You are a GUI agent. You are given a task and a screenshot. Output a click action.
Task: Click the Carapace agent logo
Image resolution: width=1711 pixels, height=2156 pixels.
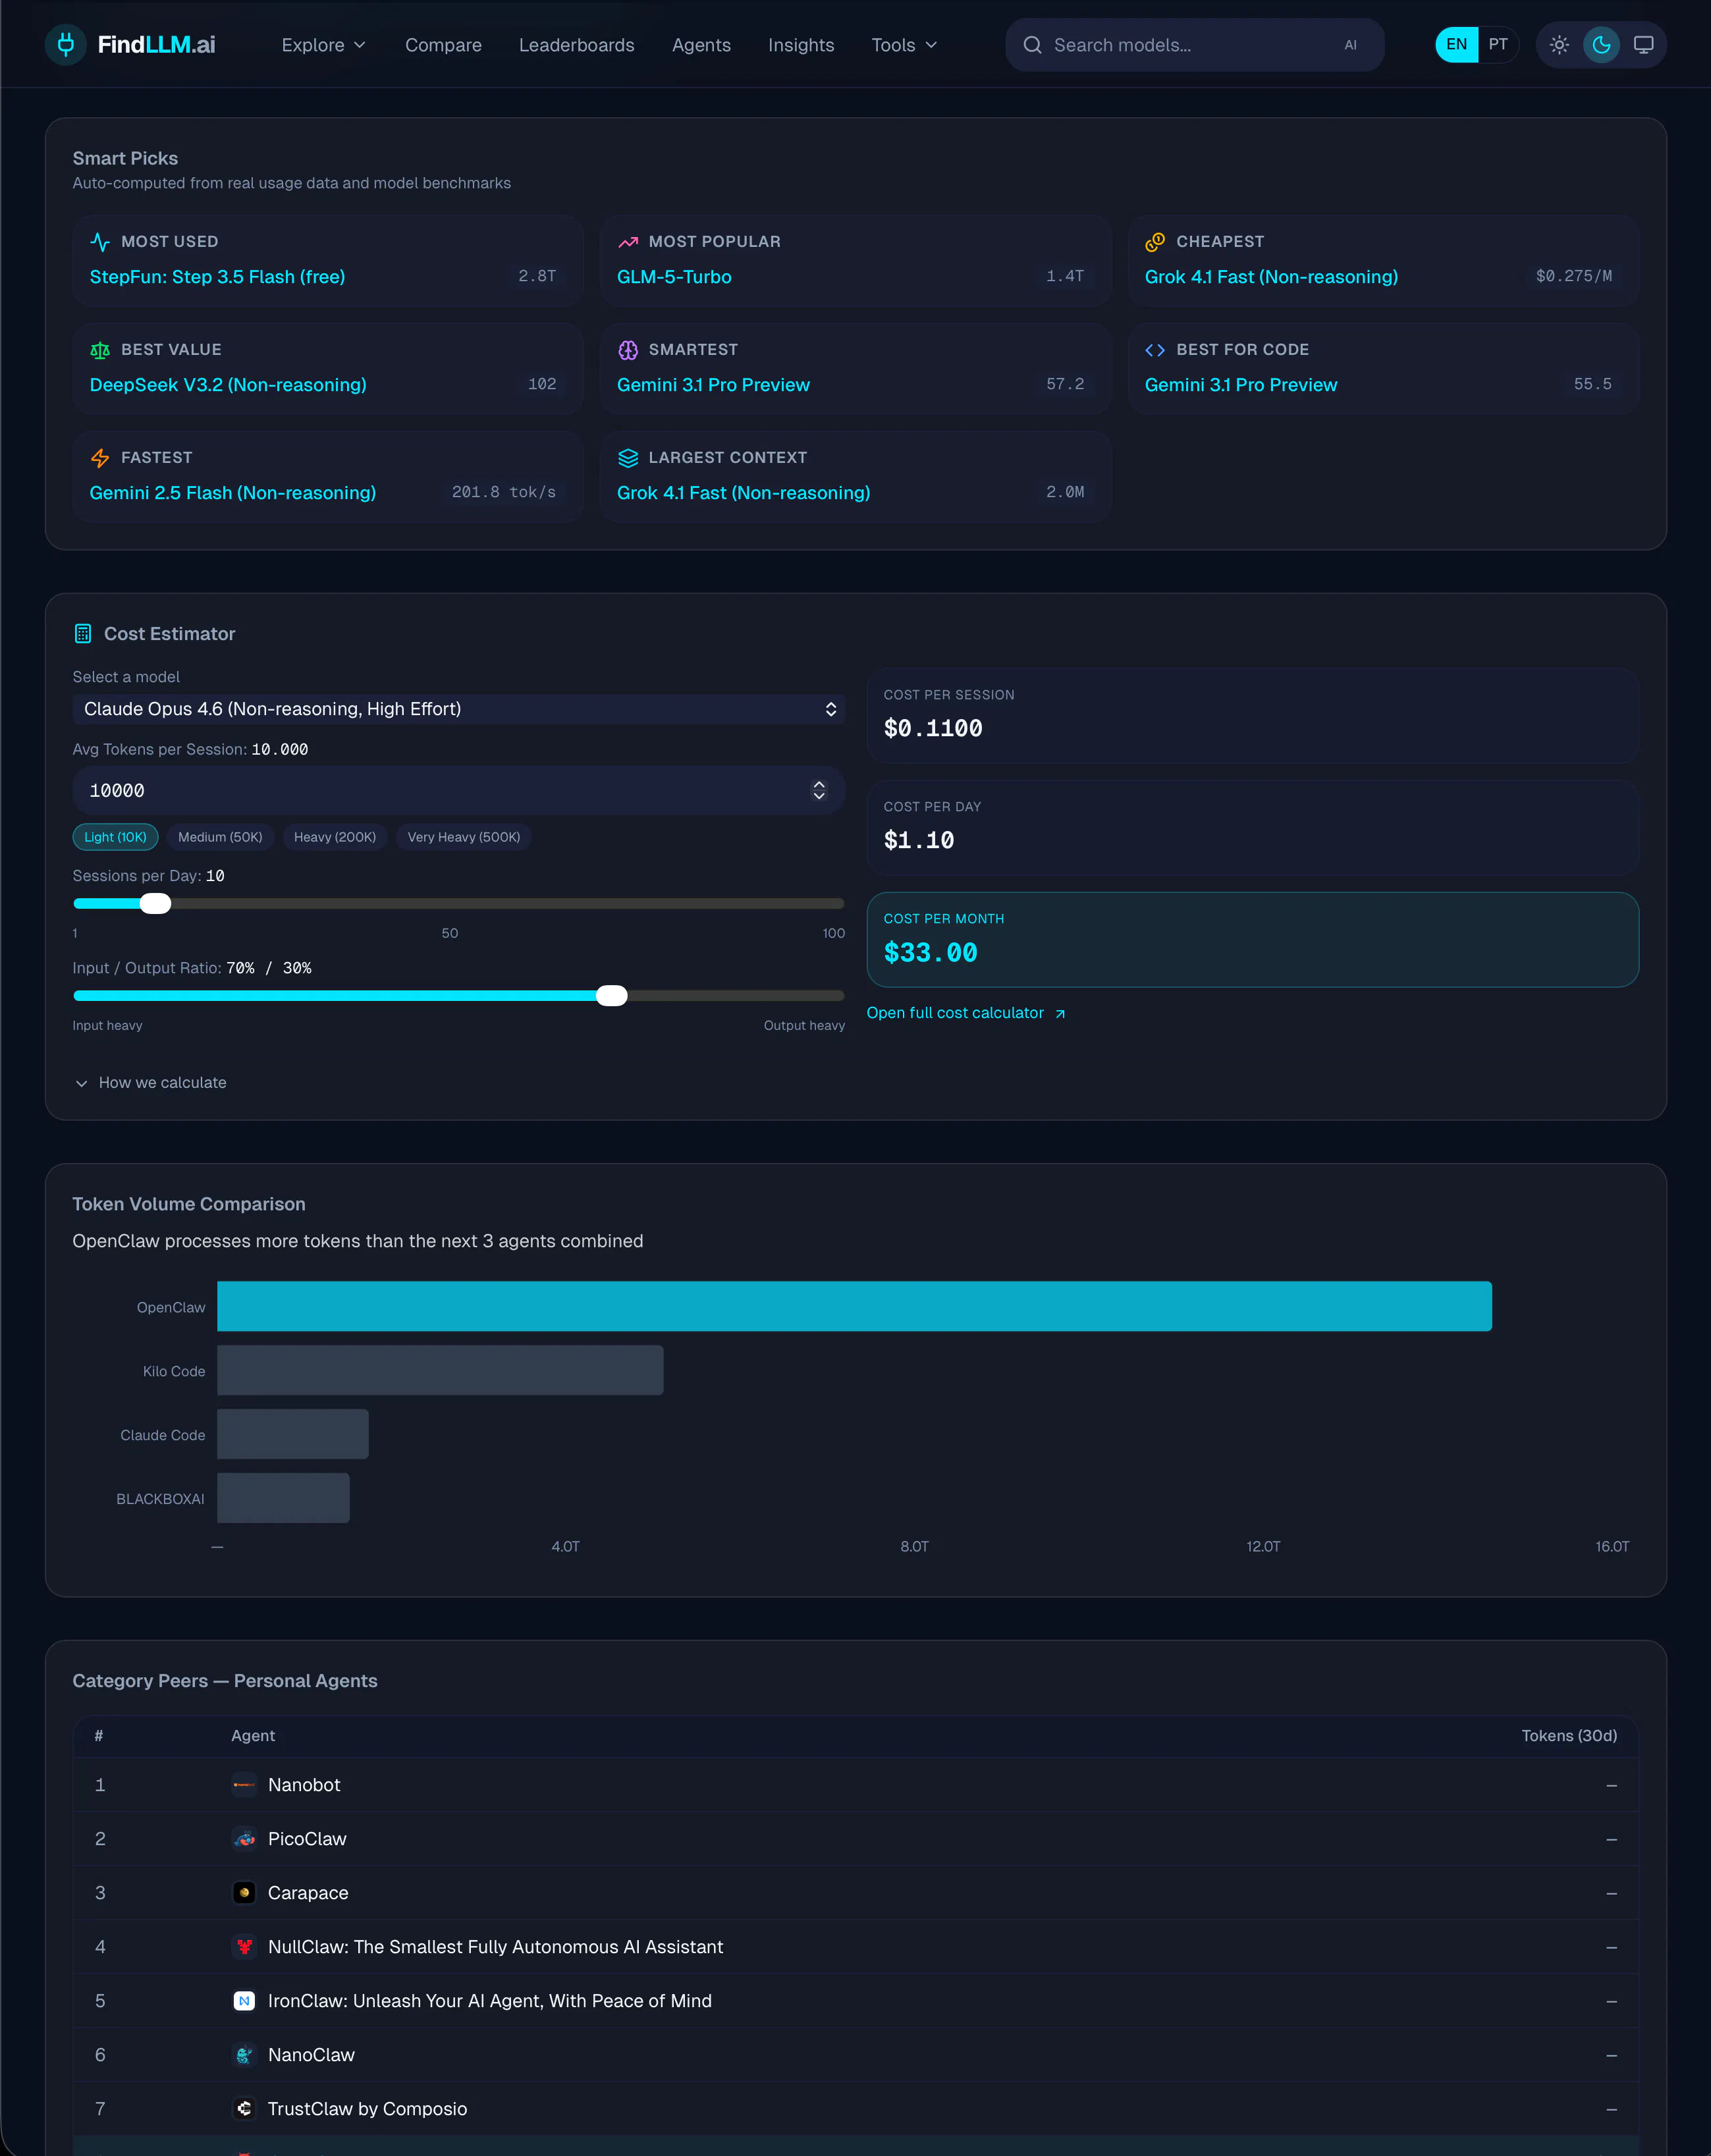244,1893
